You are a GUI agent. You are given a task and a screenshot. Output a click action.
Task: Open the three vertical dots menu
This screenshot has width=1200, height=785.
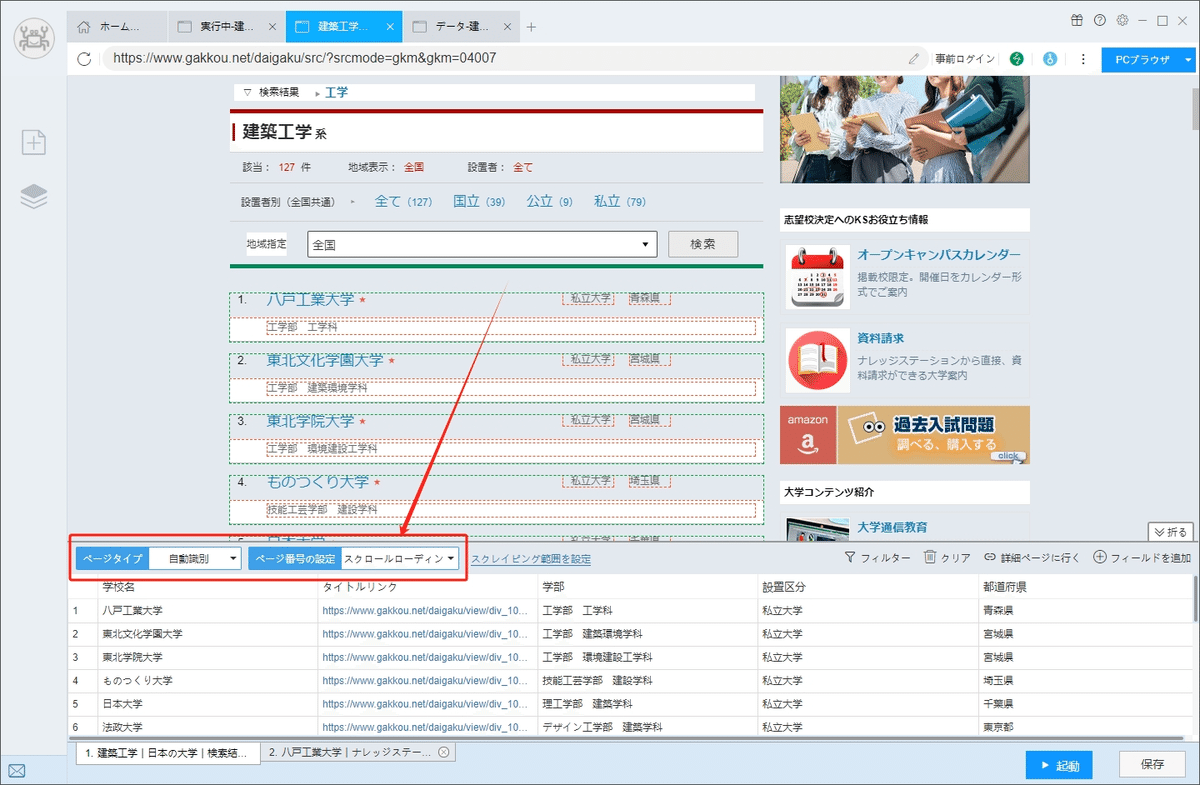tap(1081, 59)
